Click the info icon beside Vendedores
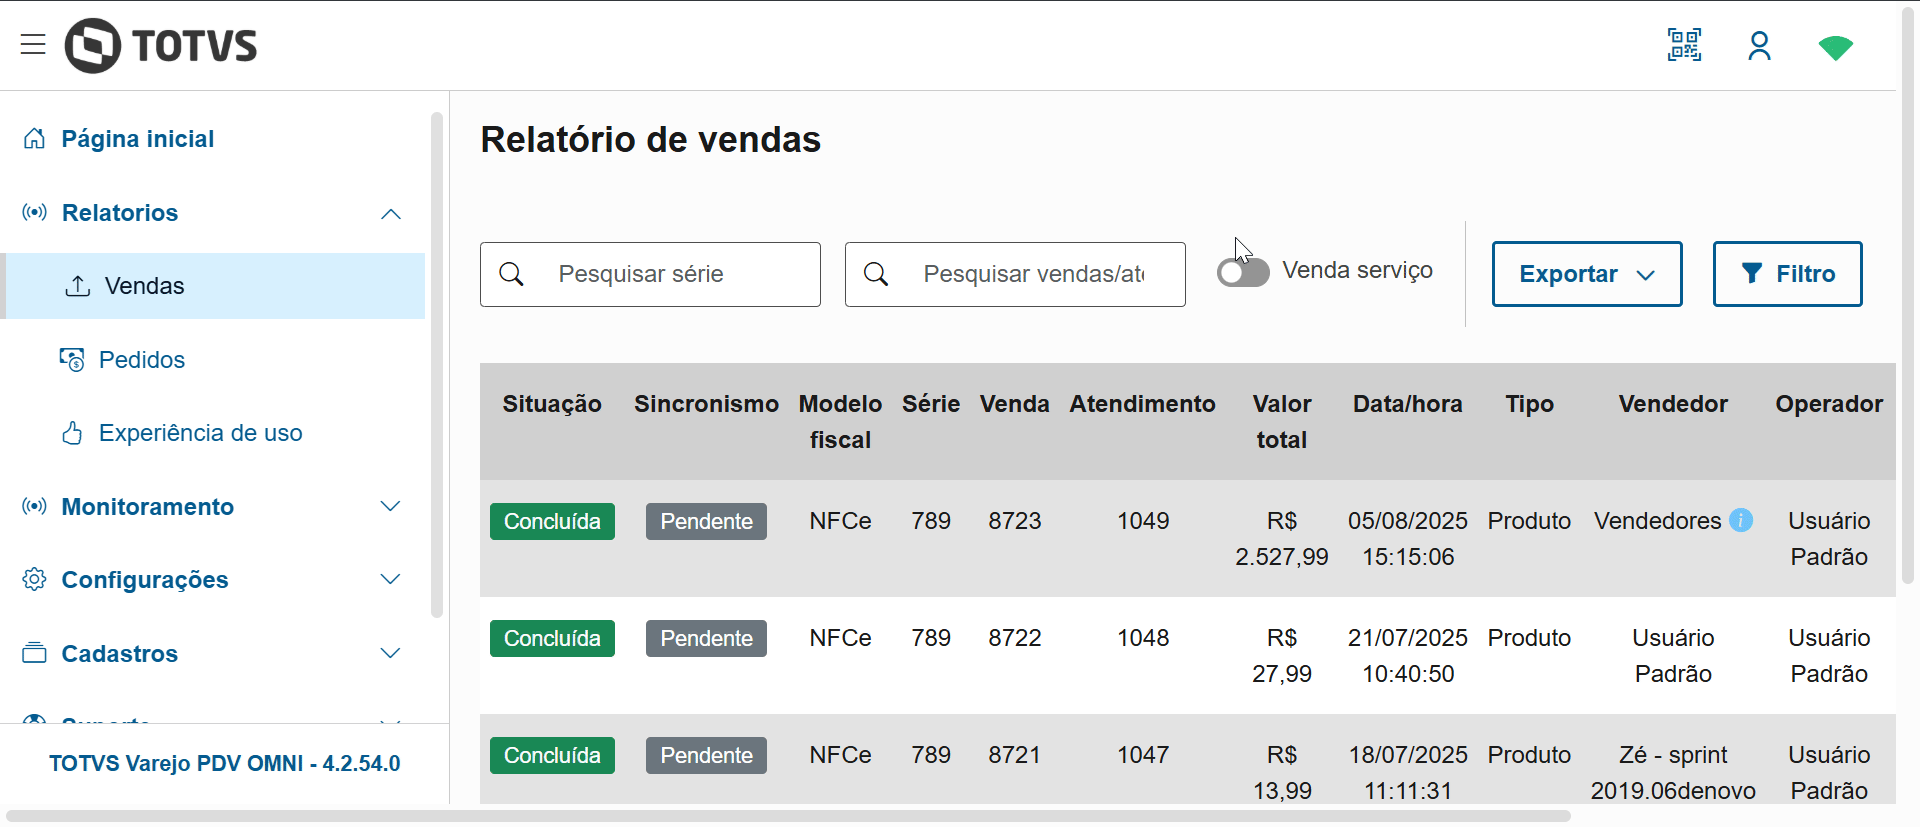 coord(1741,521)
